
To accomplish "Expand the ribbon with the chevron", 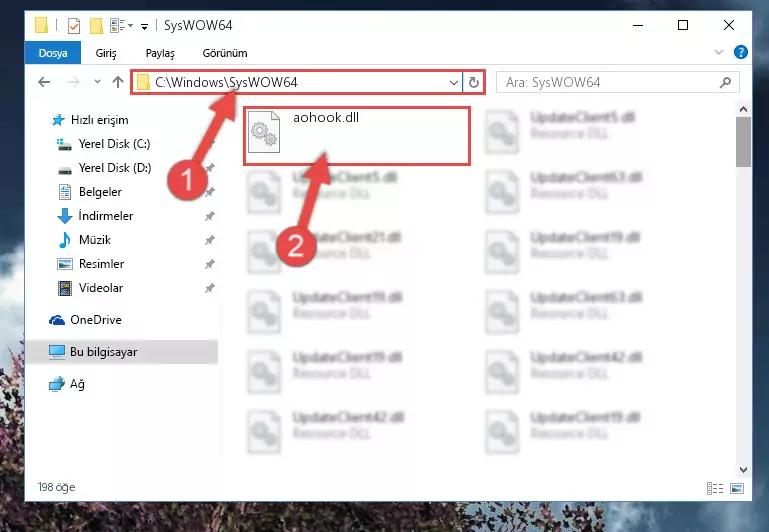I will 718,52.
